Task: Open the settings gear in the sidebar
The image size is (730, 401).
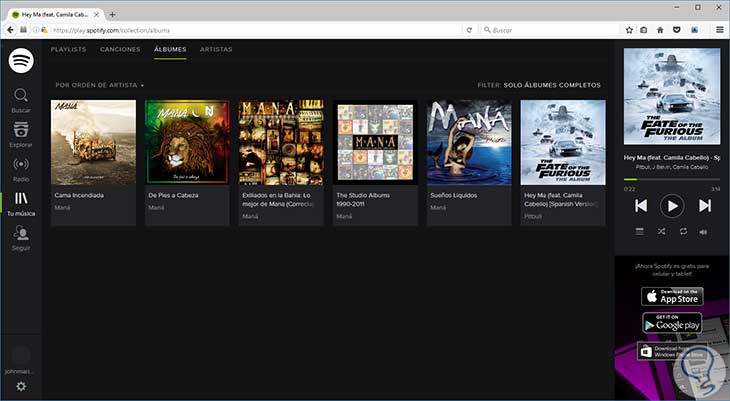Action: [x=21, y=386]
